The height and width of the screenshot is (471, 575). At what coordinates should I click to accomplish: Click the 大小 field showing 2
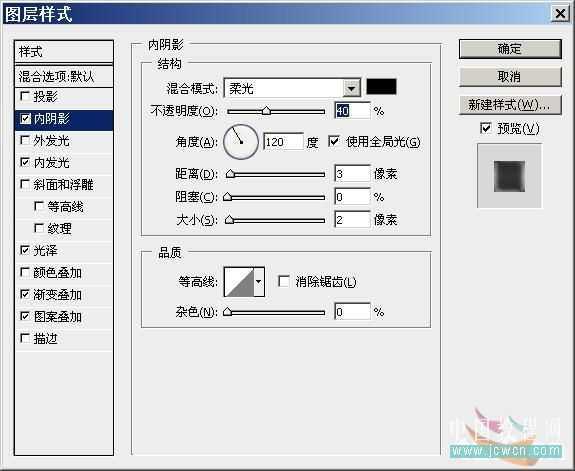click(352, 220)
